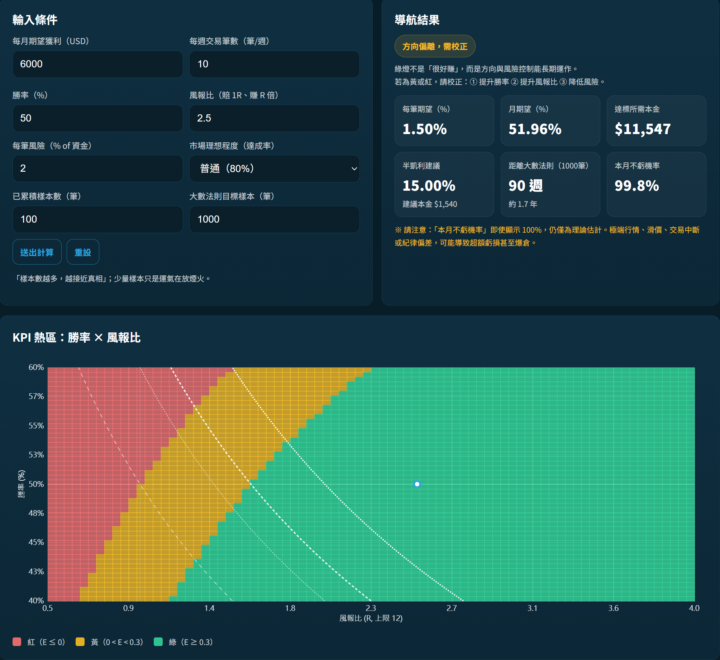Click the 每筆期望 result card
Screen dimensions: 720x660
pos(443,120)
